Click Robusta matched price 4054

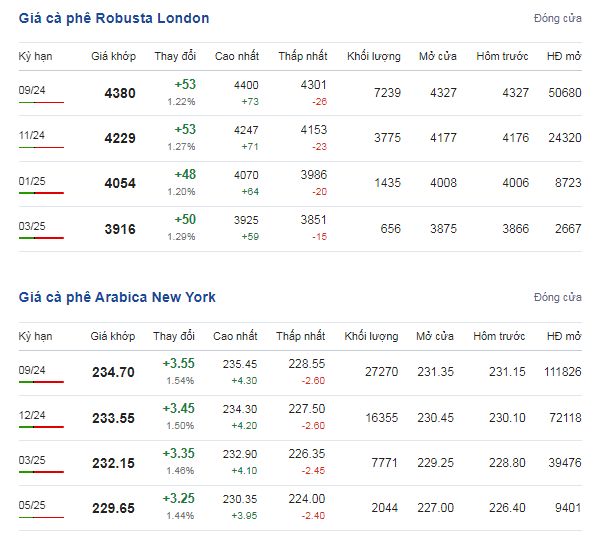pyautogui.click(x=120, y=183)
